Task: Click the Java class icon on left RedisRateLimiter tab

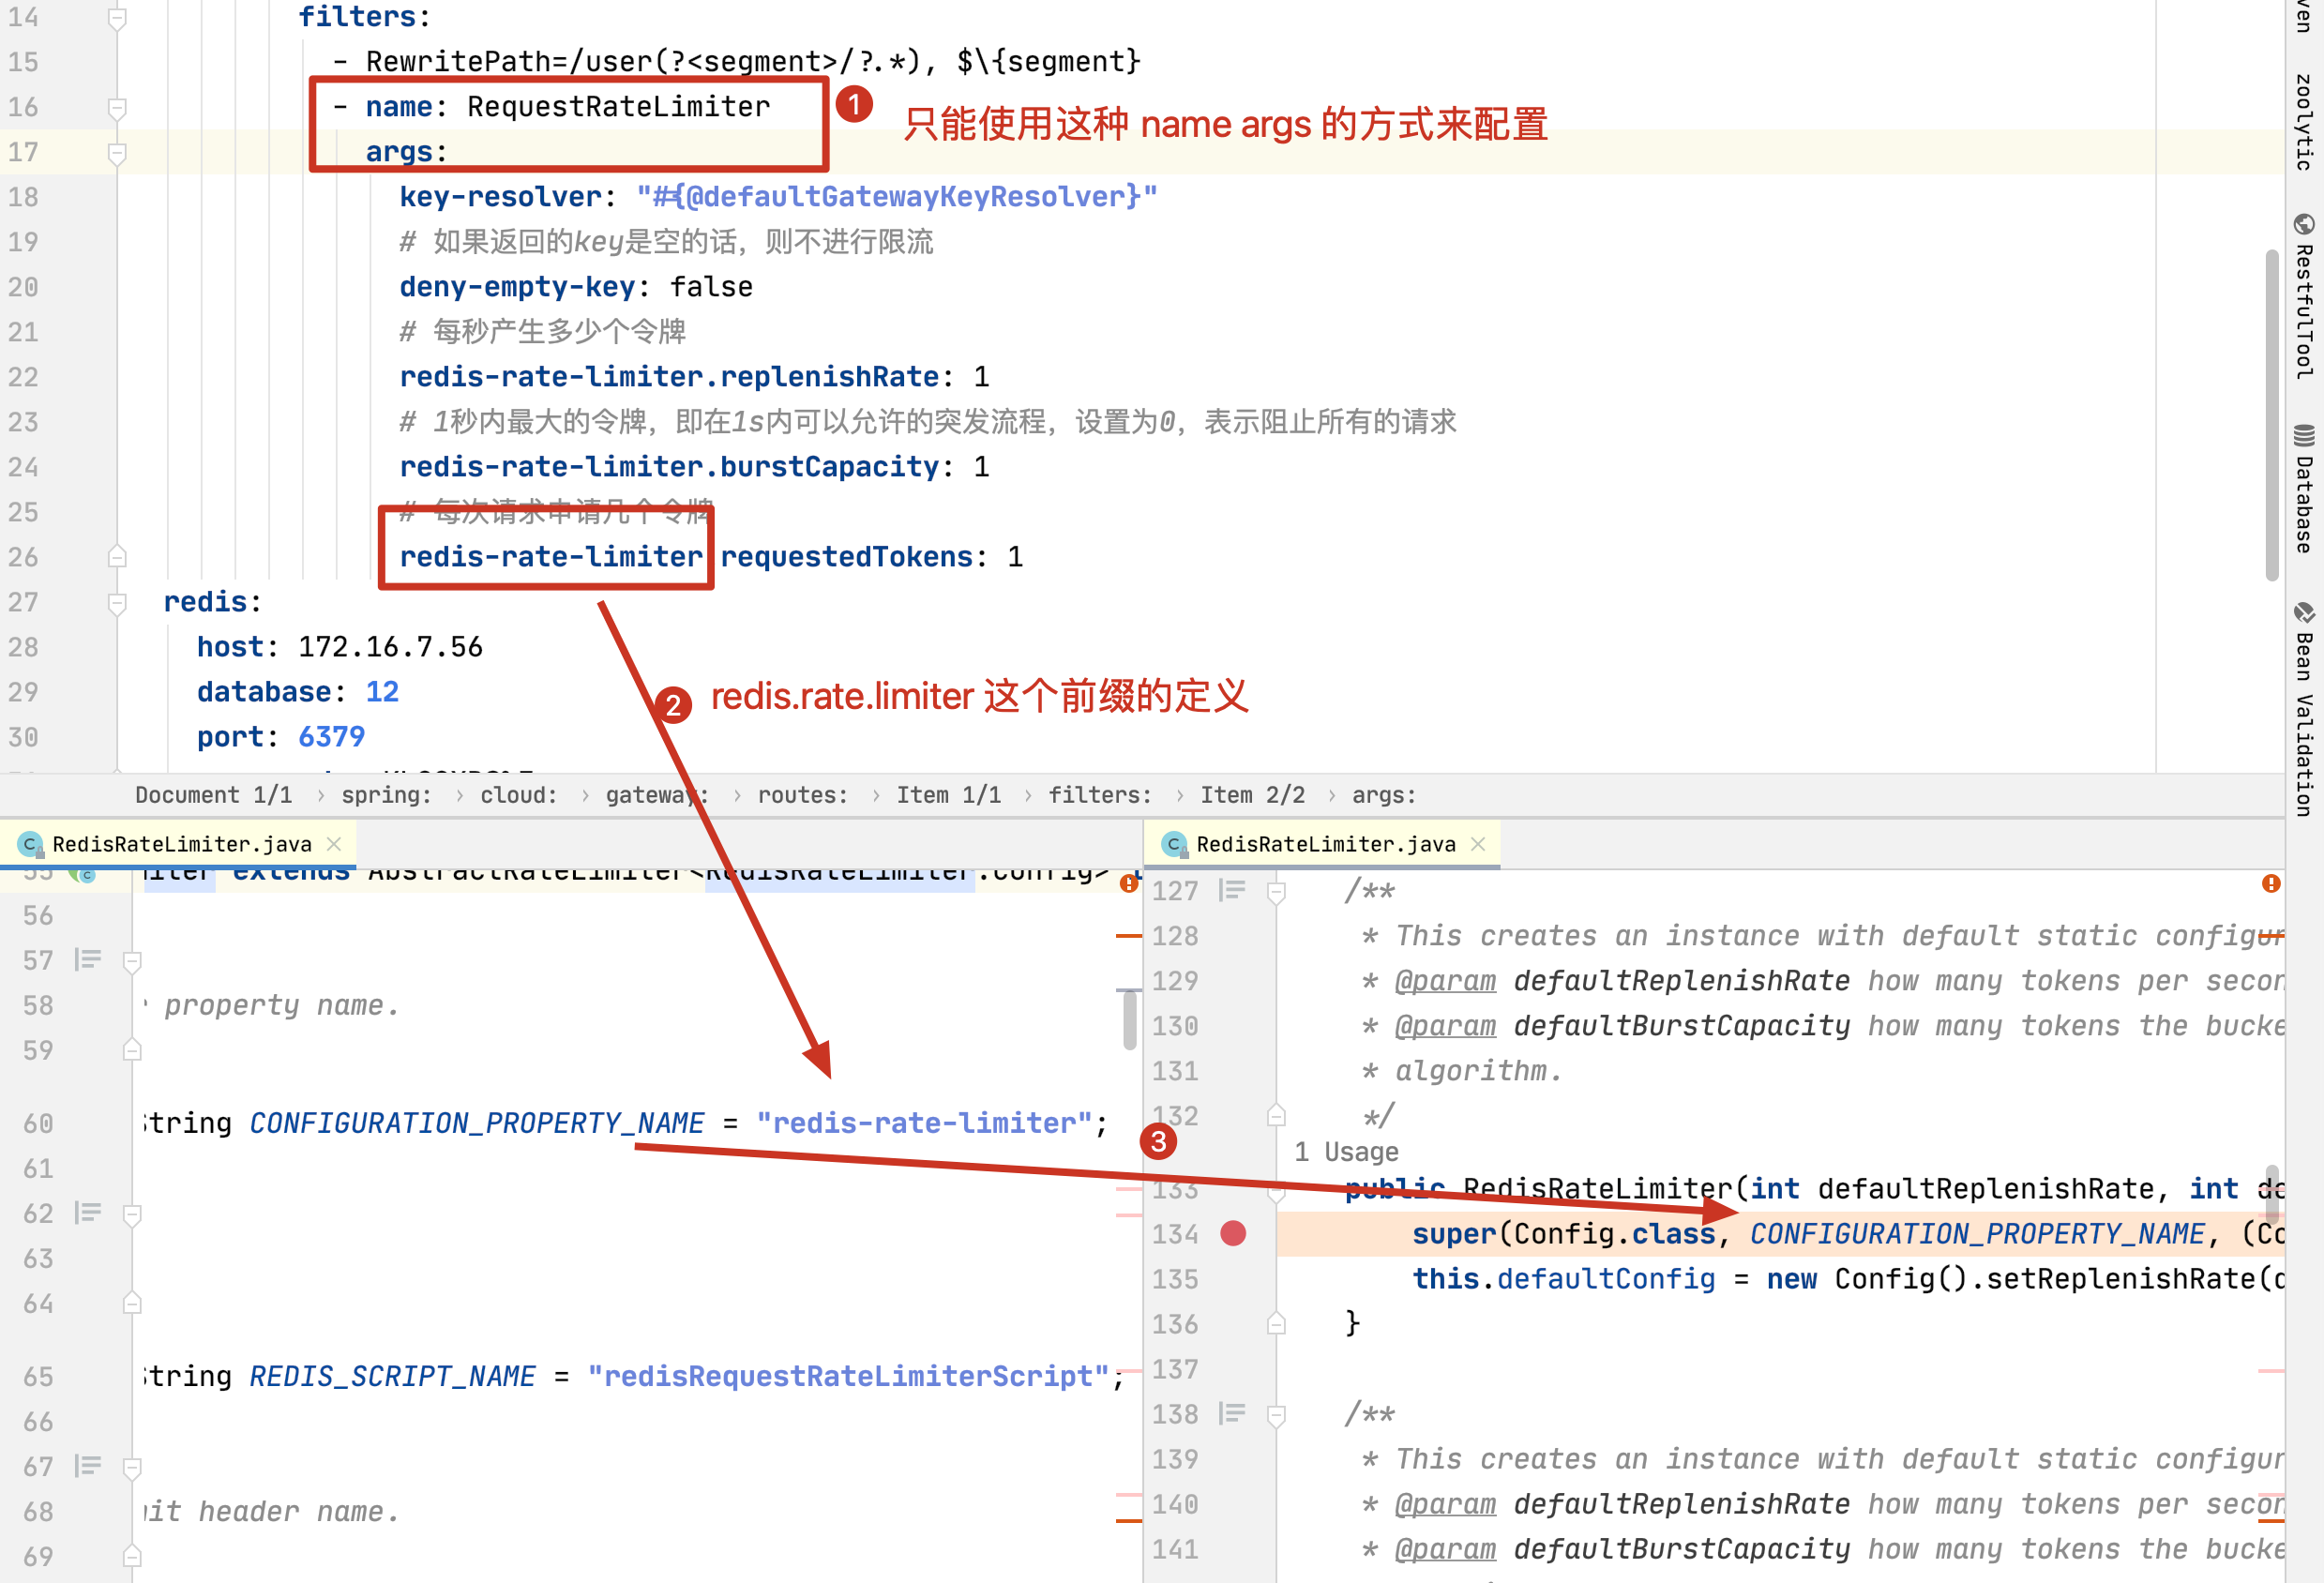Action: click(30, 845)
